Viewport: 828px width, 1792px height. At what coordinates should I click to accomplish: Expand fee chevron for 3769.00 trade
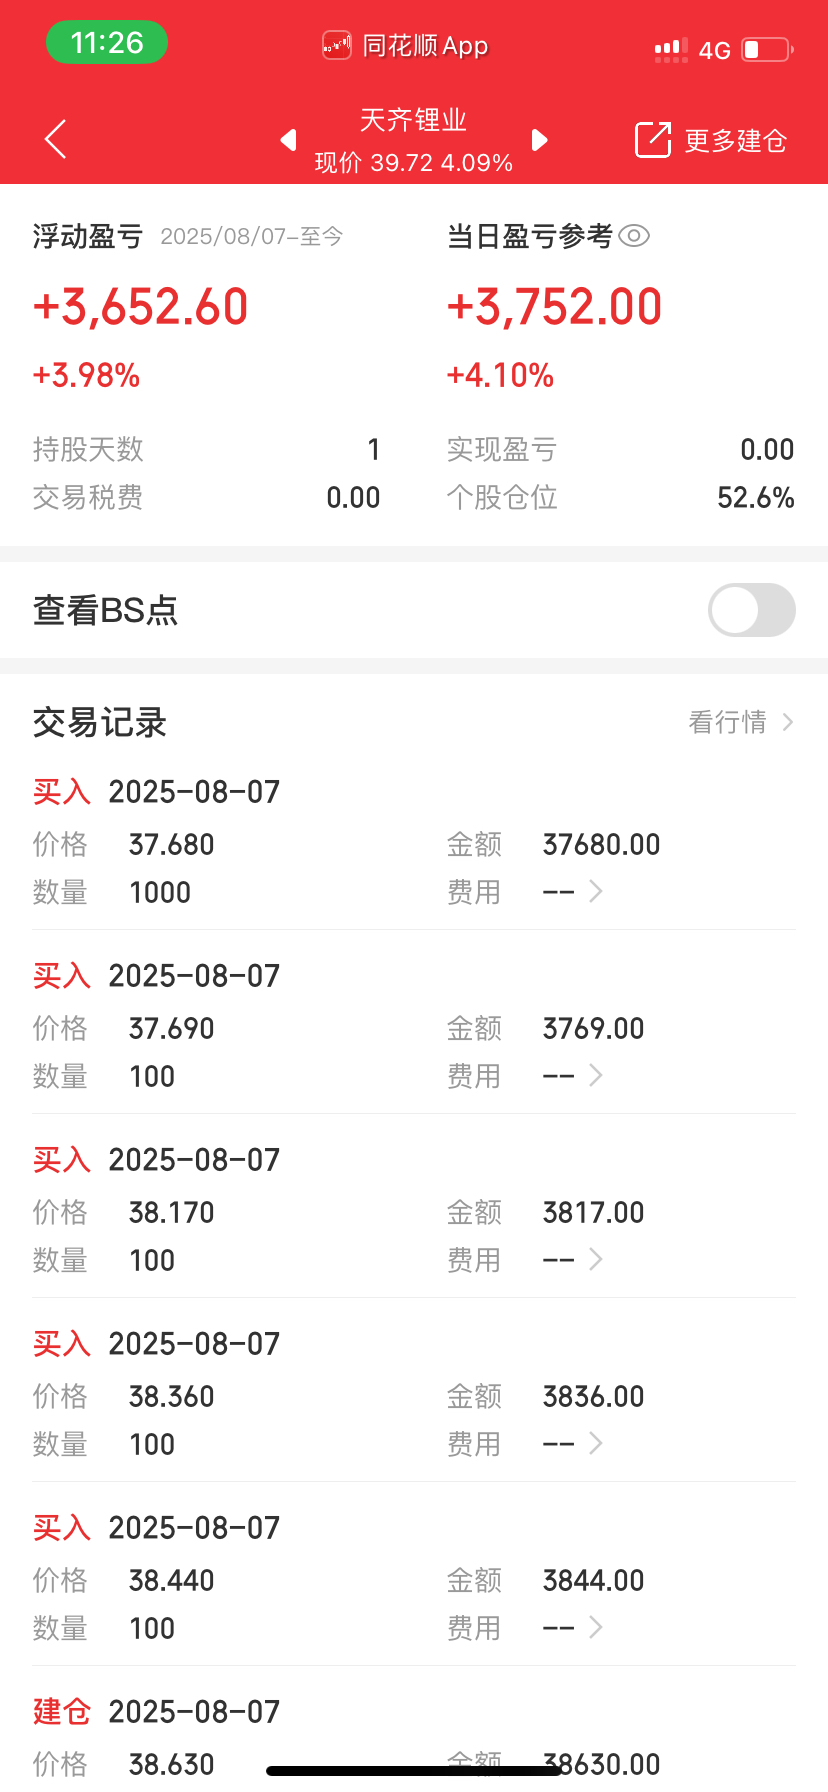[596, 1075]
